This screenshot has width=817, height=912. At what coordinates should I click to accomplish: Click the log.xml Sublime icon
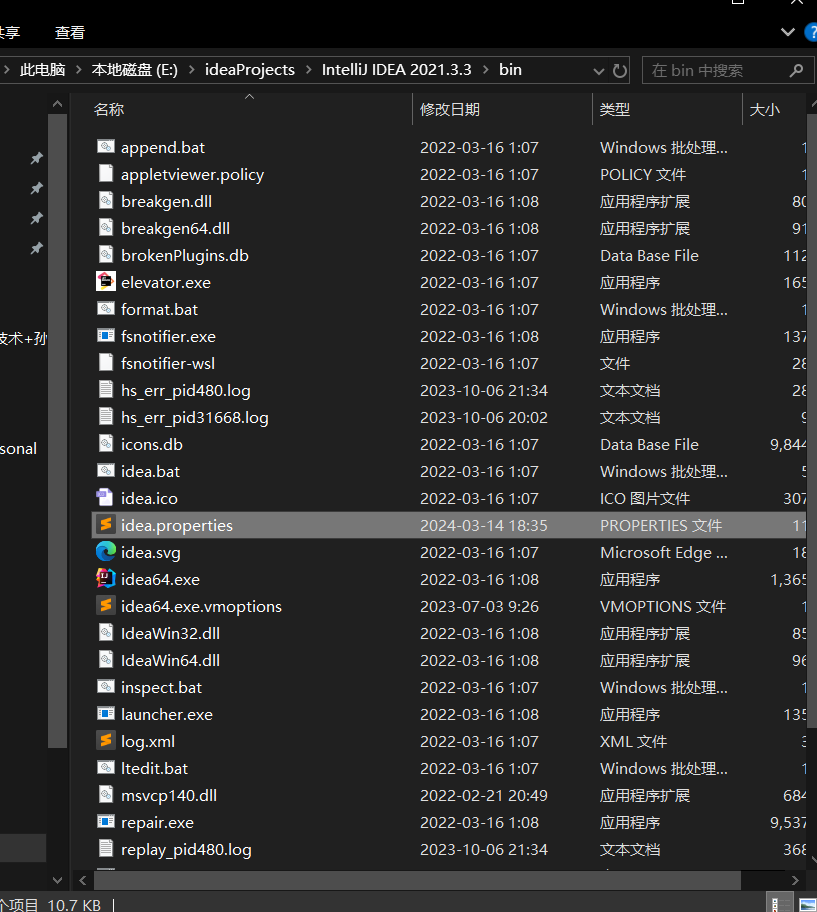[105, 740]
